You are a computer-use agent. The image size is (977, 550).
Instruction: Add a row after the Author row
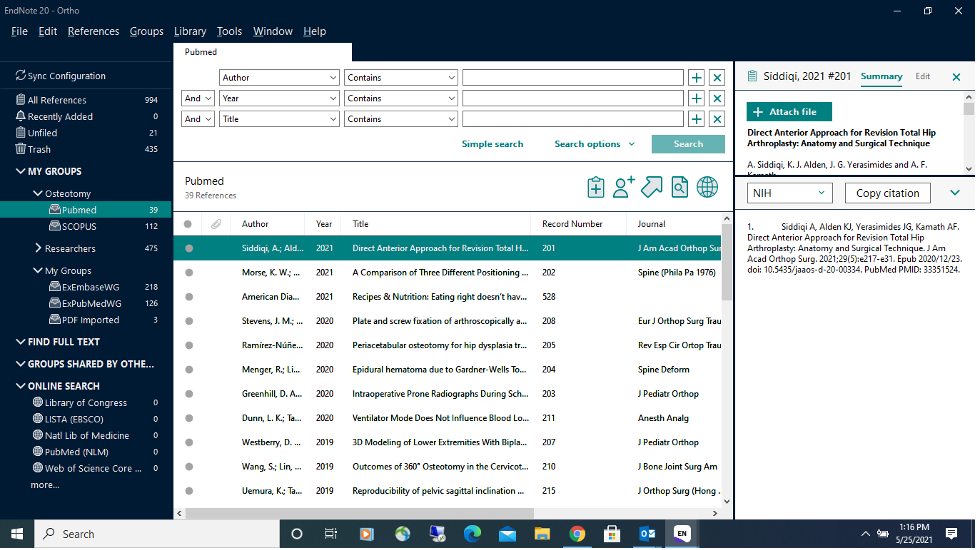point(696,78)
